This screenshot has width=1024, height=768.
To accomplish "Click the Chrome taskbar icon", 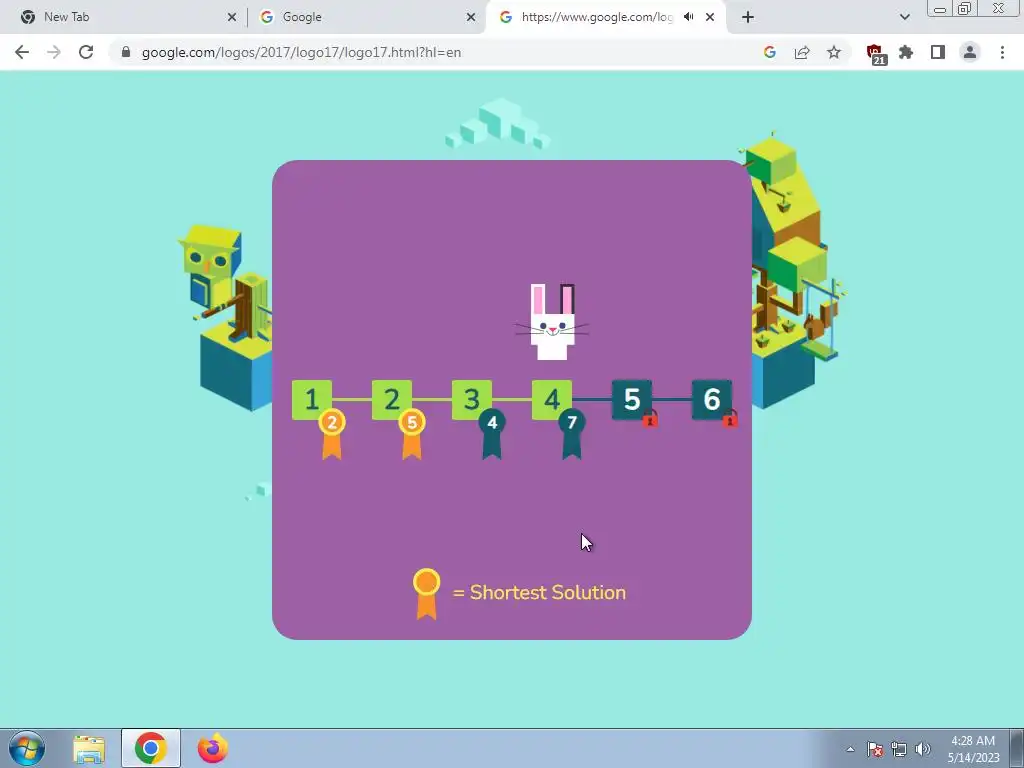I will [x=151, y=748].
